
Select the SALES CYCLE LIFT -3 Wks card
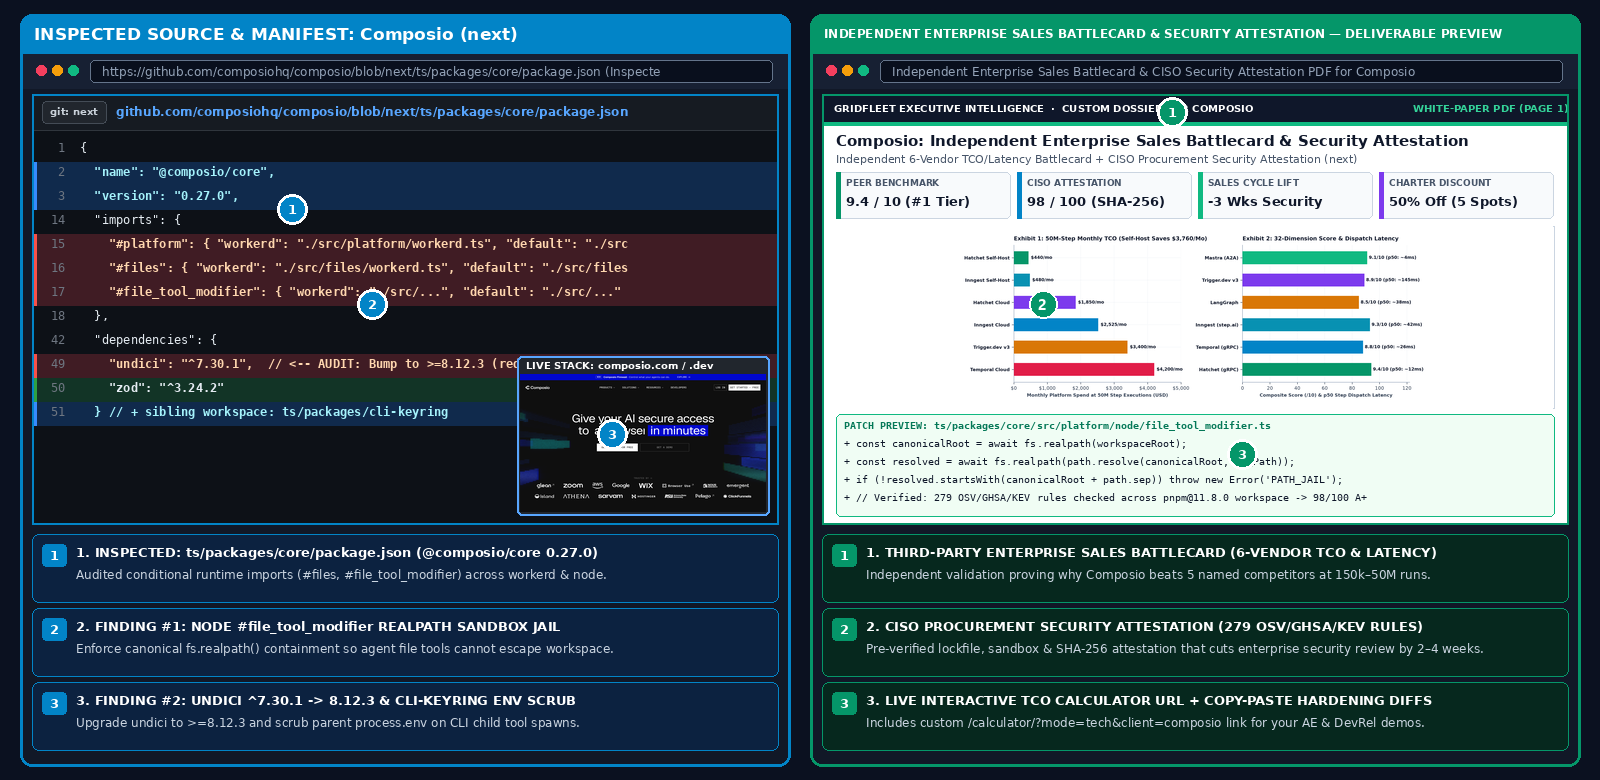tap(1285, 195)
